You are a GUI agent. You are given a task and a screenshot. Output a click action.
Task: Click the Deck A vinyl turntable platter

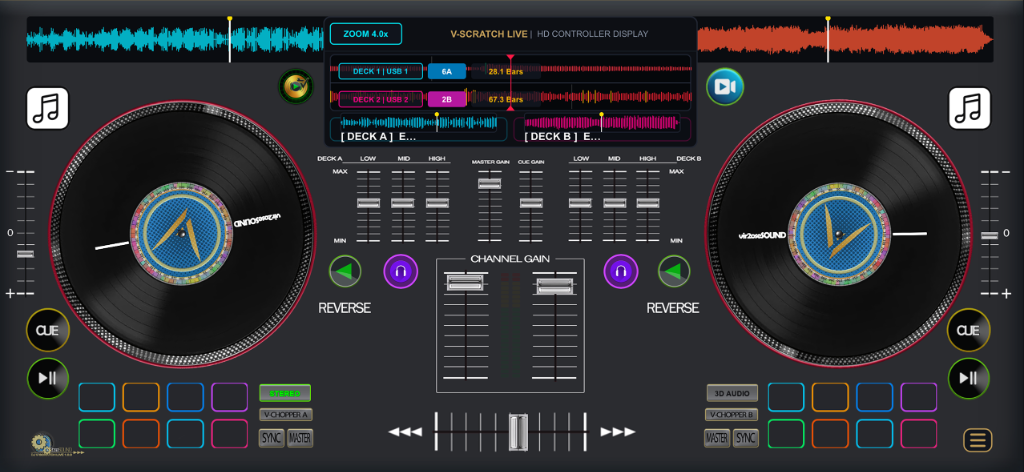click(x=182, y=234)
